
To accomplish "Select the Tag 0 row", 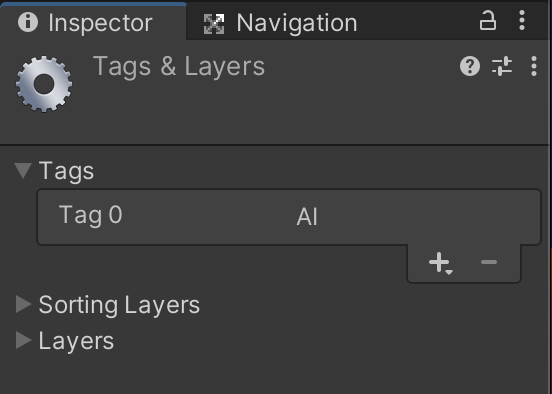I will click(289, 217).
